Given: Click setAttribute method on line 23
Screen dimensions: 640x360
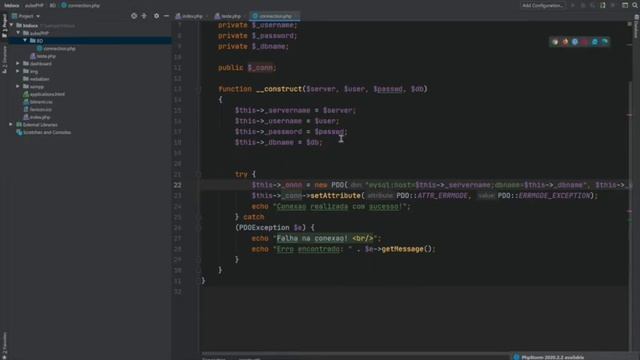Looking at the screenshot, I should 336,196.
